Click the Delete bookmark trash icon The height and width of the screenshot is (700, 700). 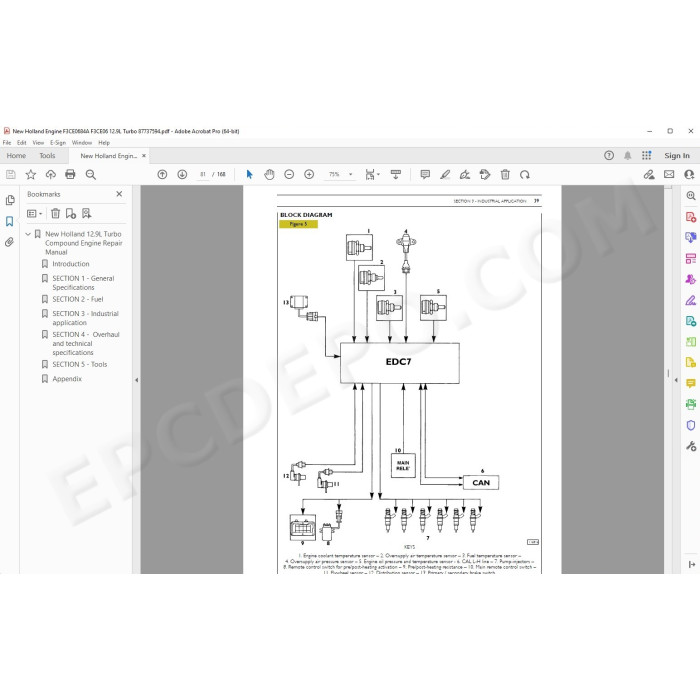pos(55,213)
